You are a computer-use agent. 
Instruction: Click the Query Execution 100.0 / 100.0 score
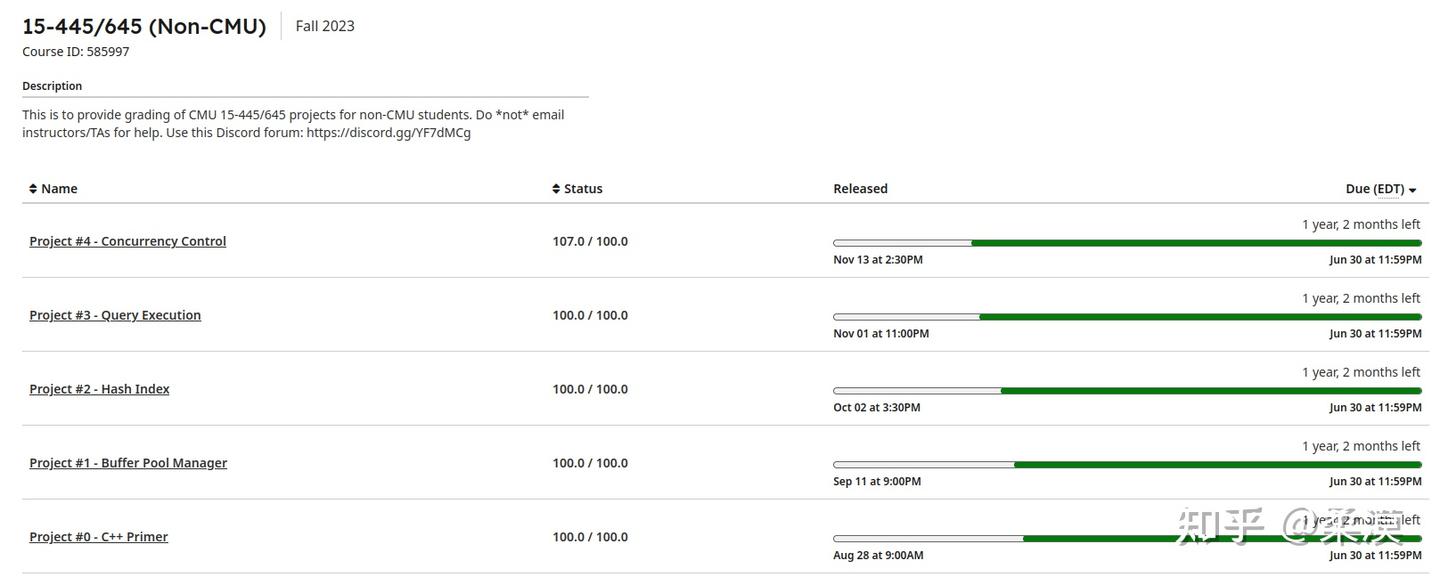590,315
